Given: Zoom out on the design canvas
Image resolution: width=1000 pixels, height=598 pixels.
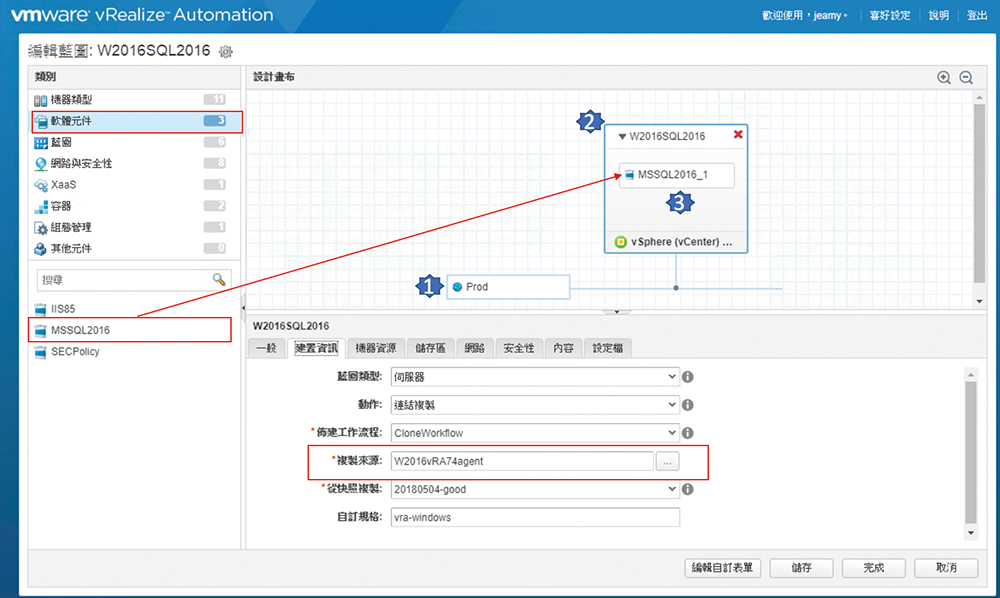Looking at the screenshot, I should point(966,77).
